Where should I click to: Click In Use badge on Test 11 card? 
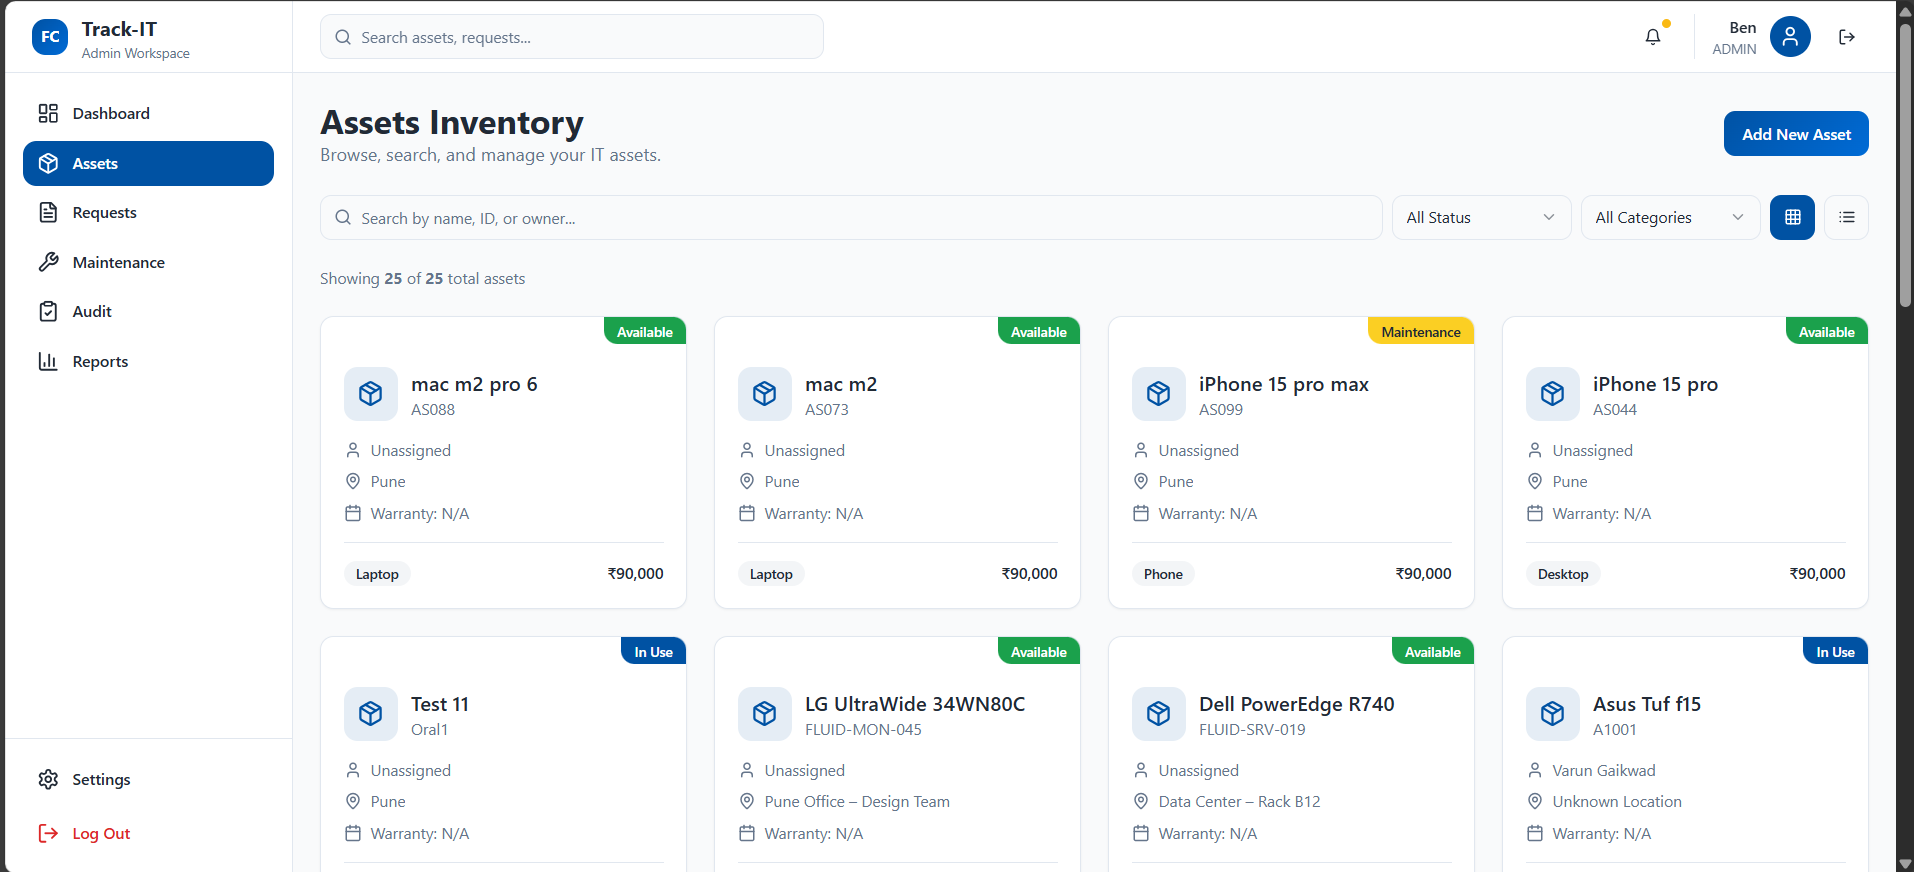click(653, 651)
